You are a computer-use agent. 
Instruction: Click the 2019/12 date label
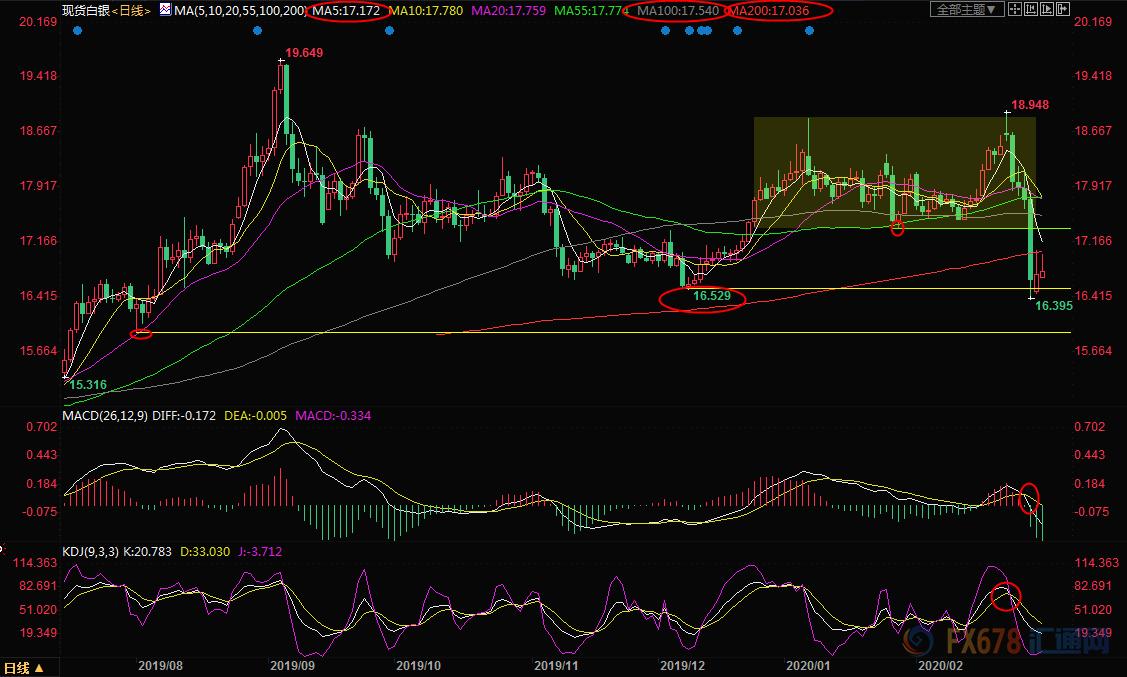[x=683, y=666]
